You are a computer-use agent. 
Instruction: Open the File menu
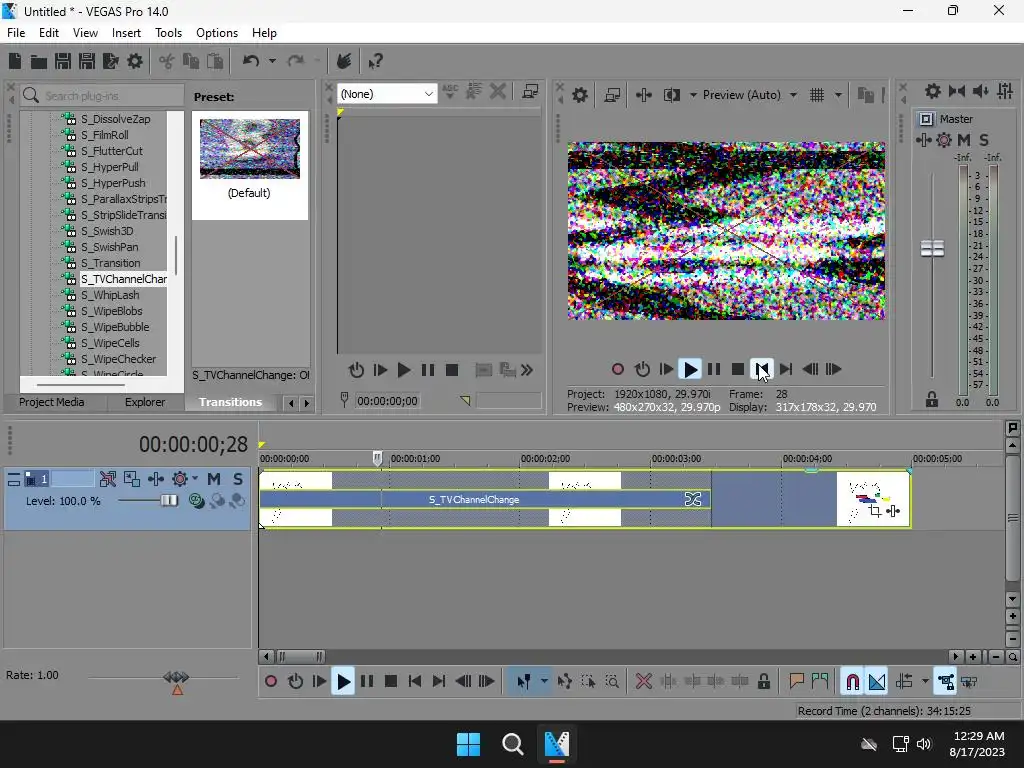[x=16, y=33]
